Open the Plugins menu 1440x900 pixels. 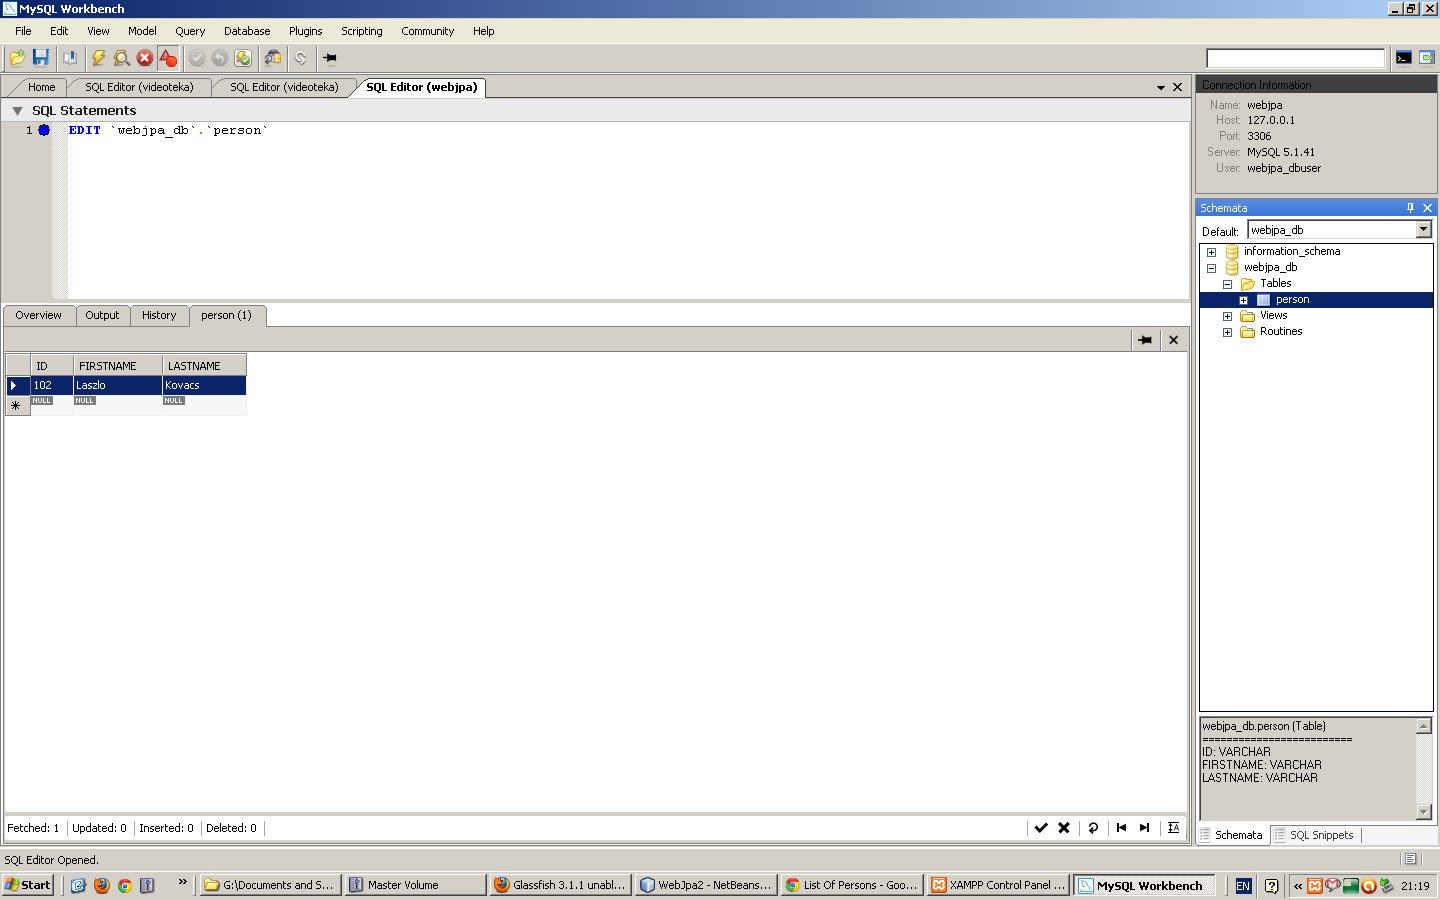[x=306, y=31]
